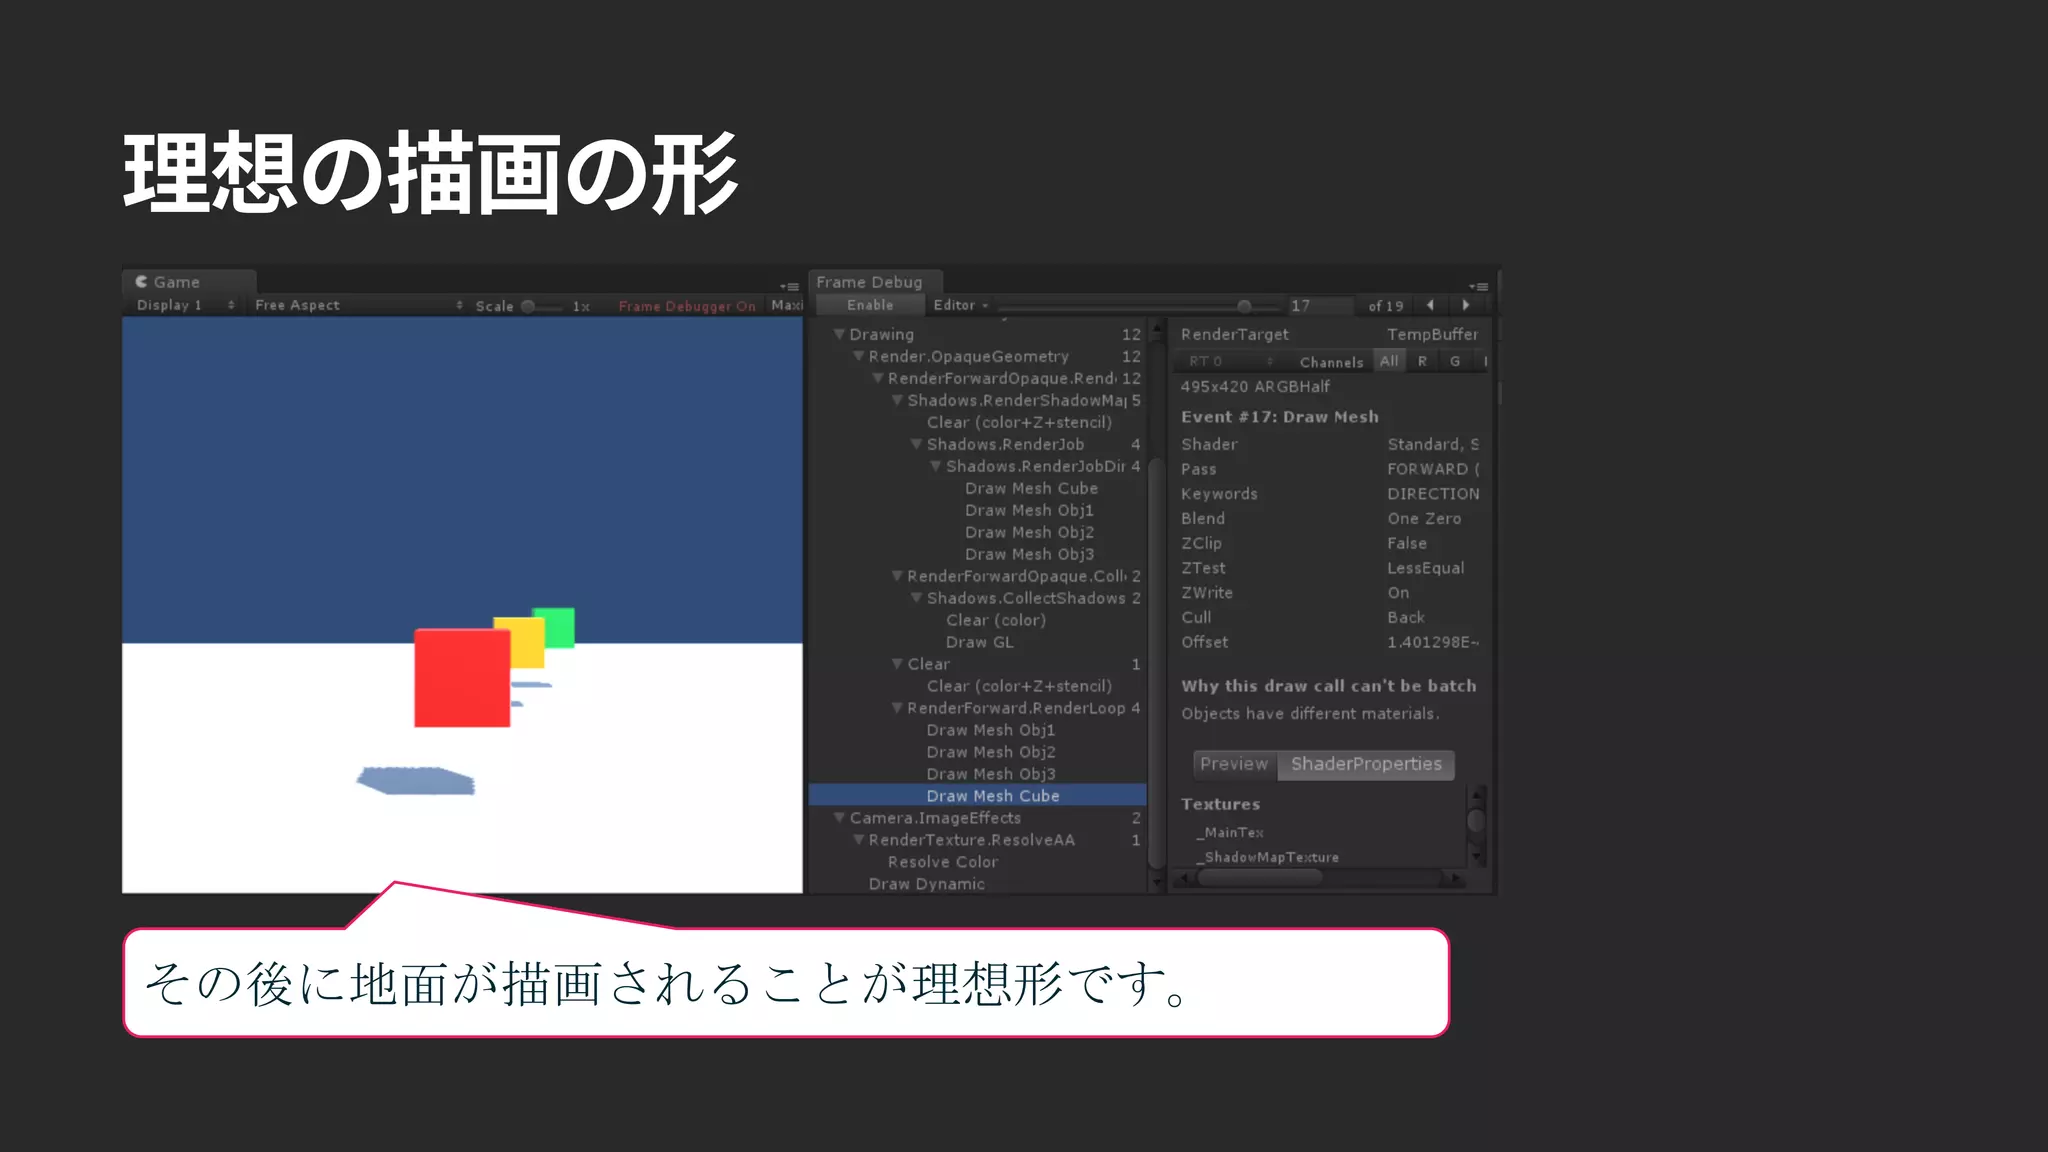Toggle the Frame Debugger Enable button
This screenshot has width=2048, height=1152.
coord(870,305)
